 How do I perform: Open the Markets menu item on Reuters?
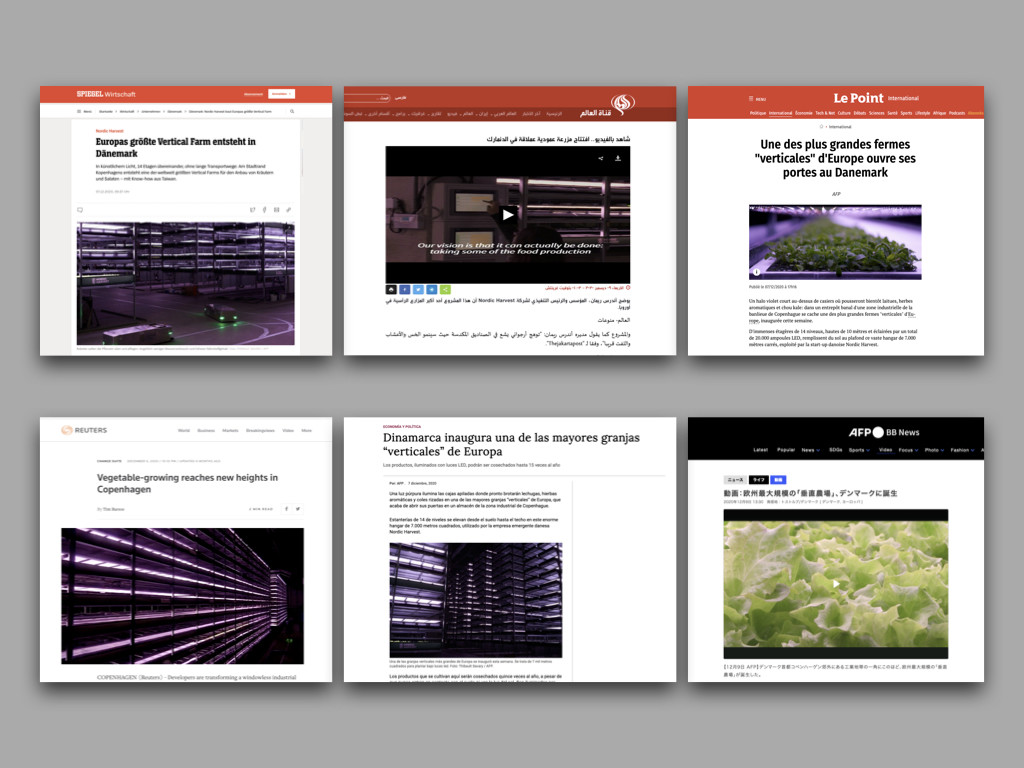[232, 430]
